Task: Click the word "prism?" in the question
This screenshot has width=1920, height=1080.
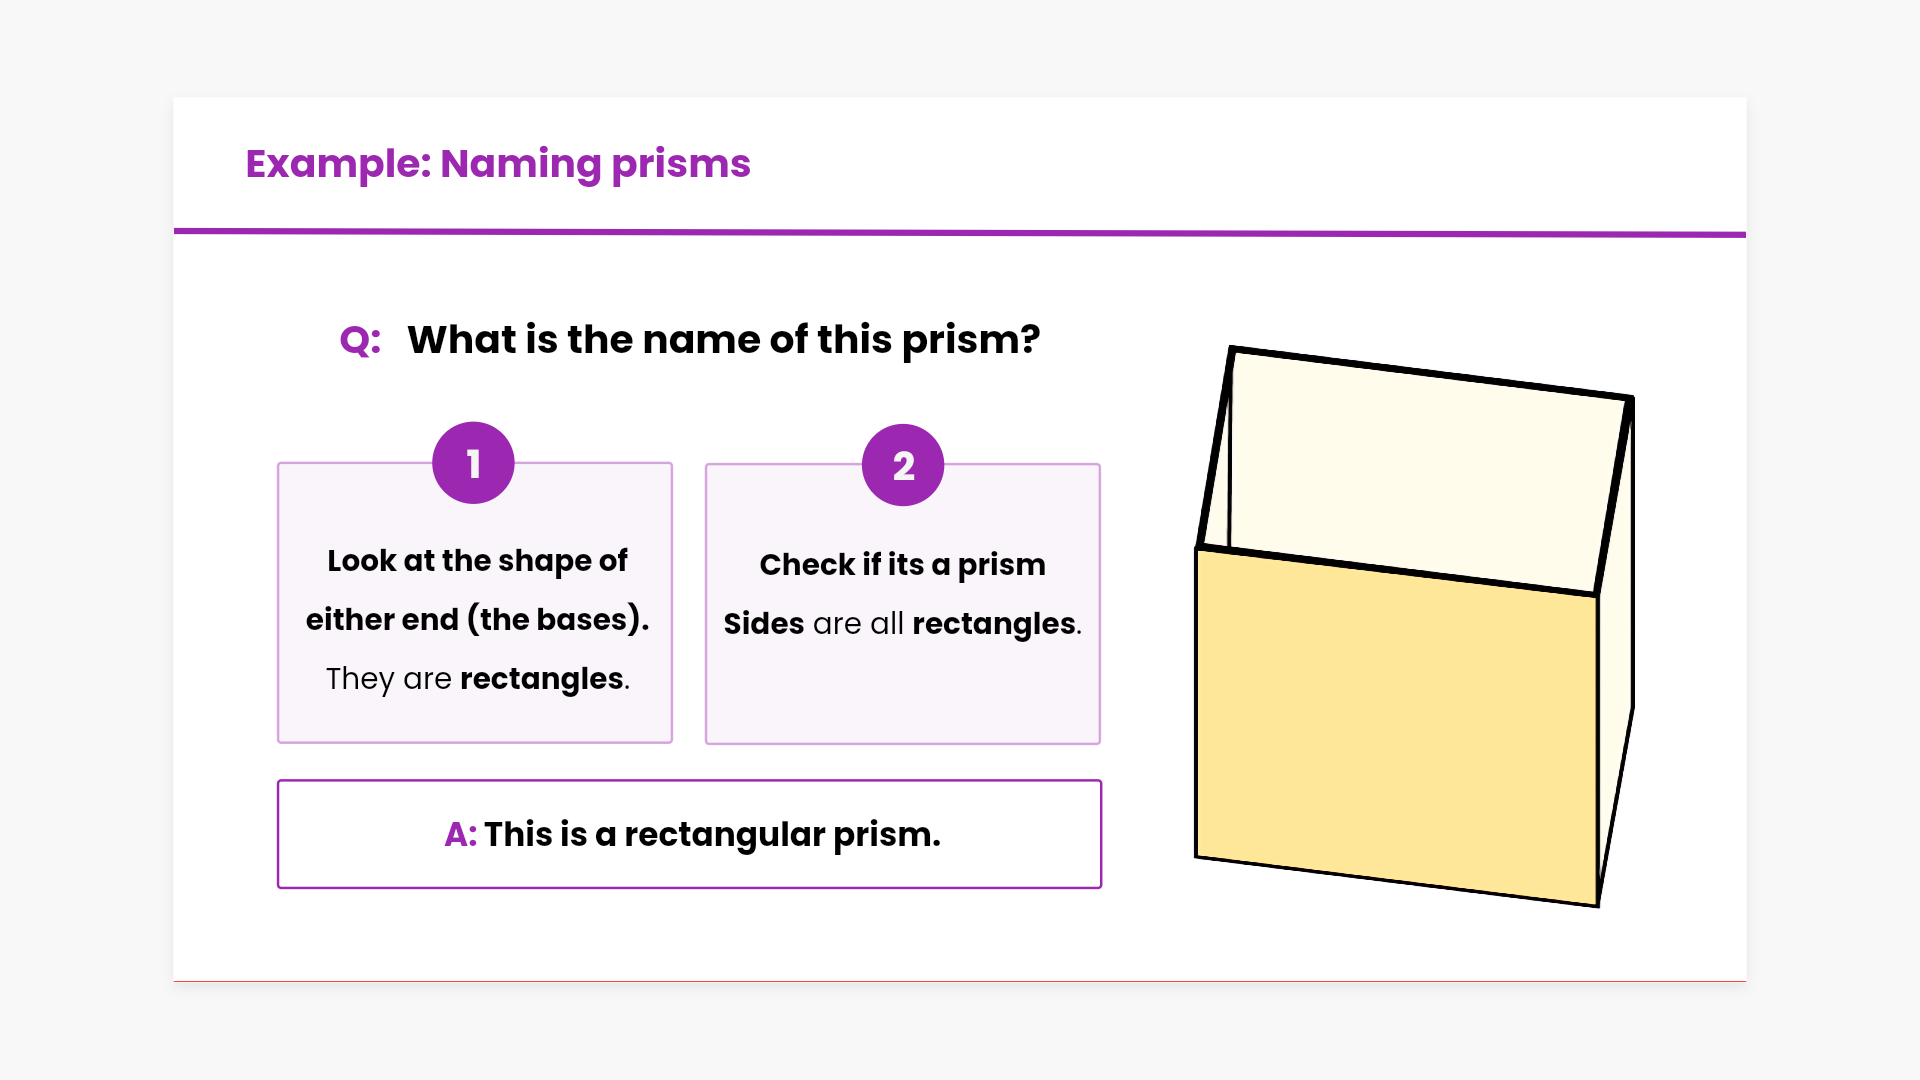Action: coord(971,341)
